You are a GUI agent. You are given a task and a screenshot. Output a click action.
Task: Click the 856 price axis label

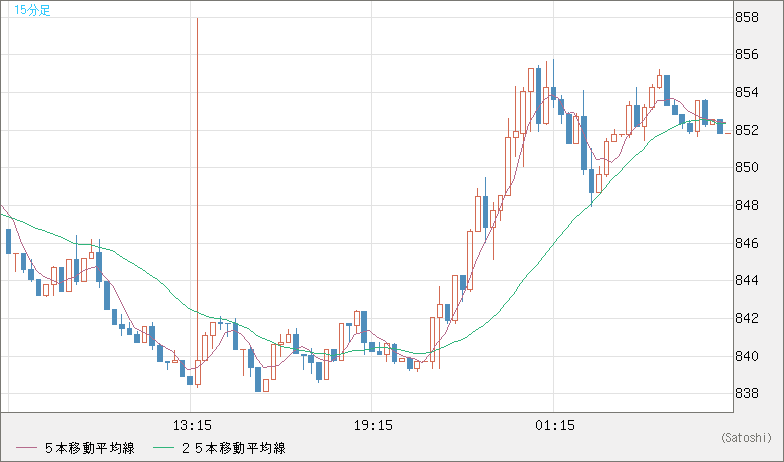[x=746, y=54]
